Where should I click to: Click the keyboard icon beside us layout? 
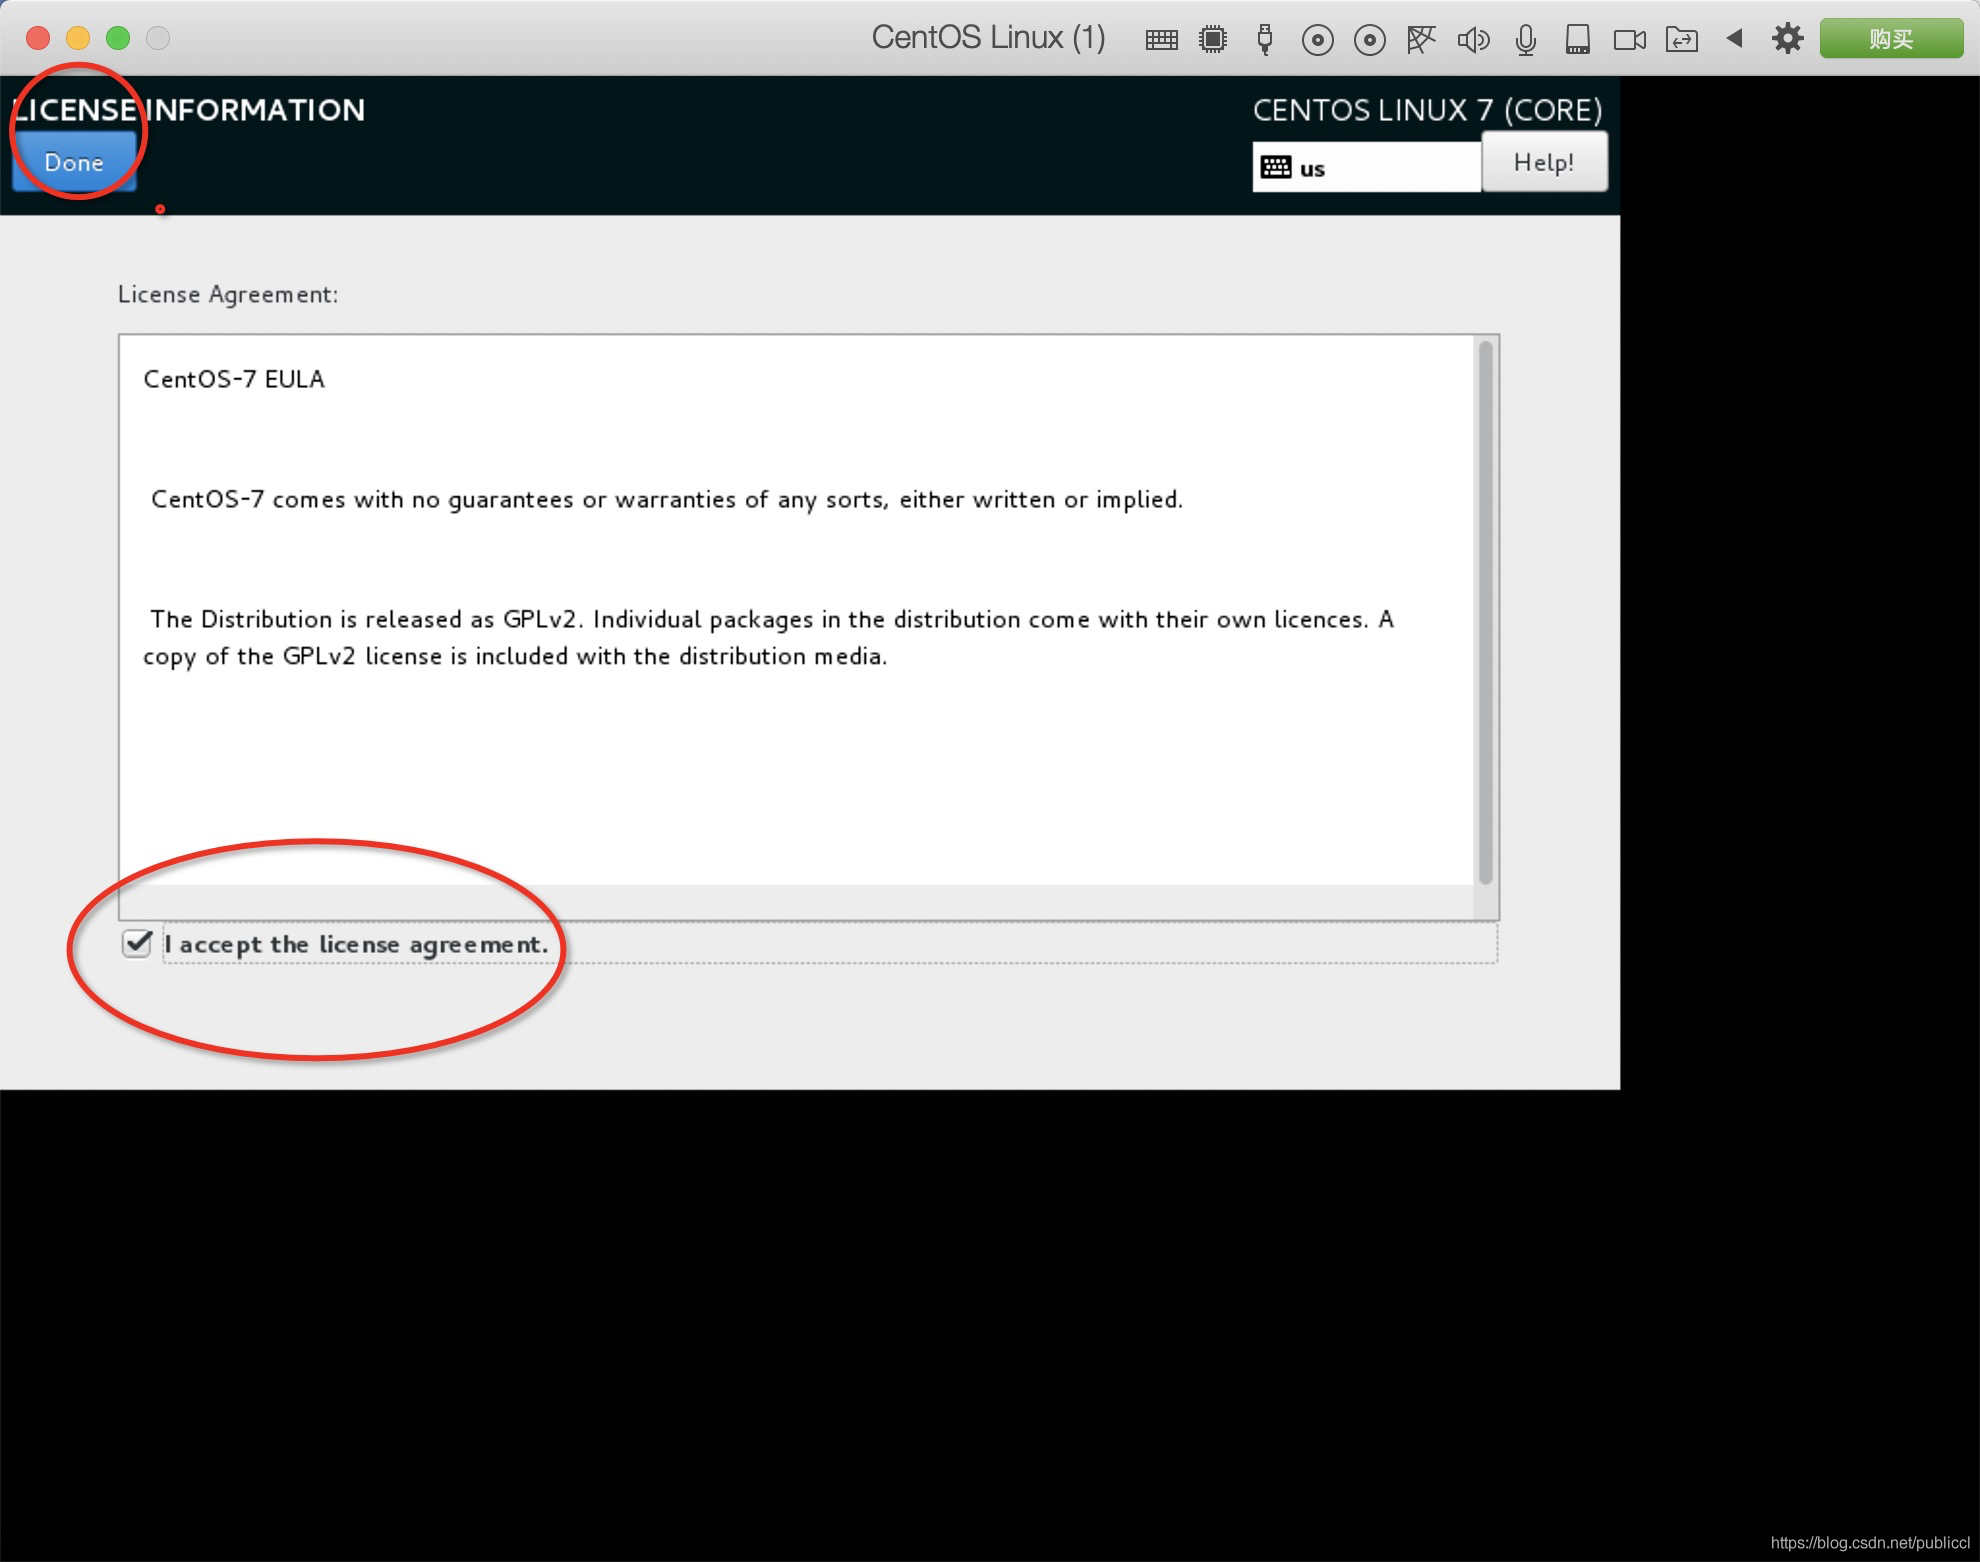(1276, 167)
